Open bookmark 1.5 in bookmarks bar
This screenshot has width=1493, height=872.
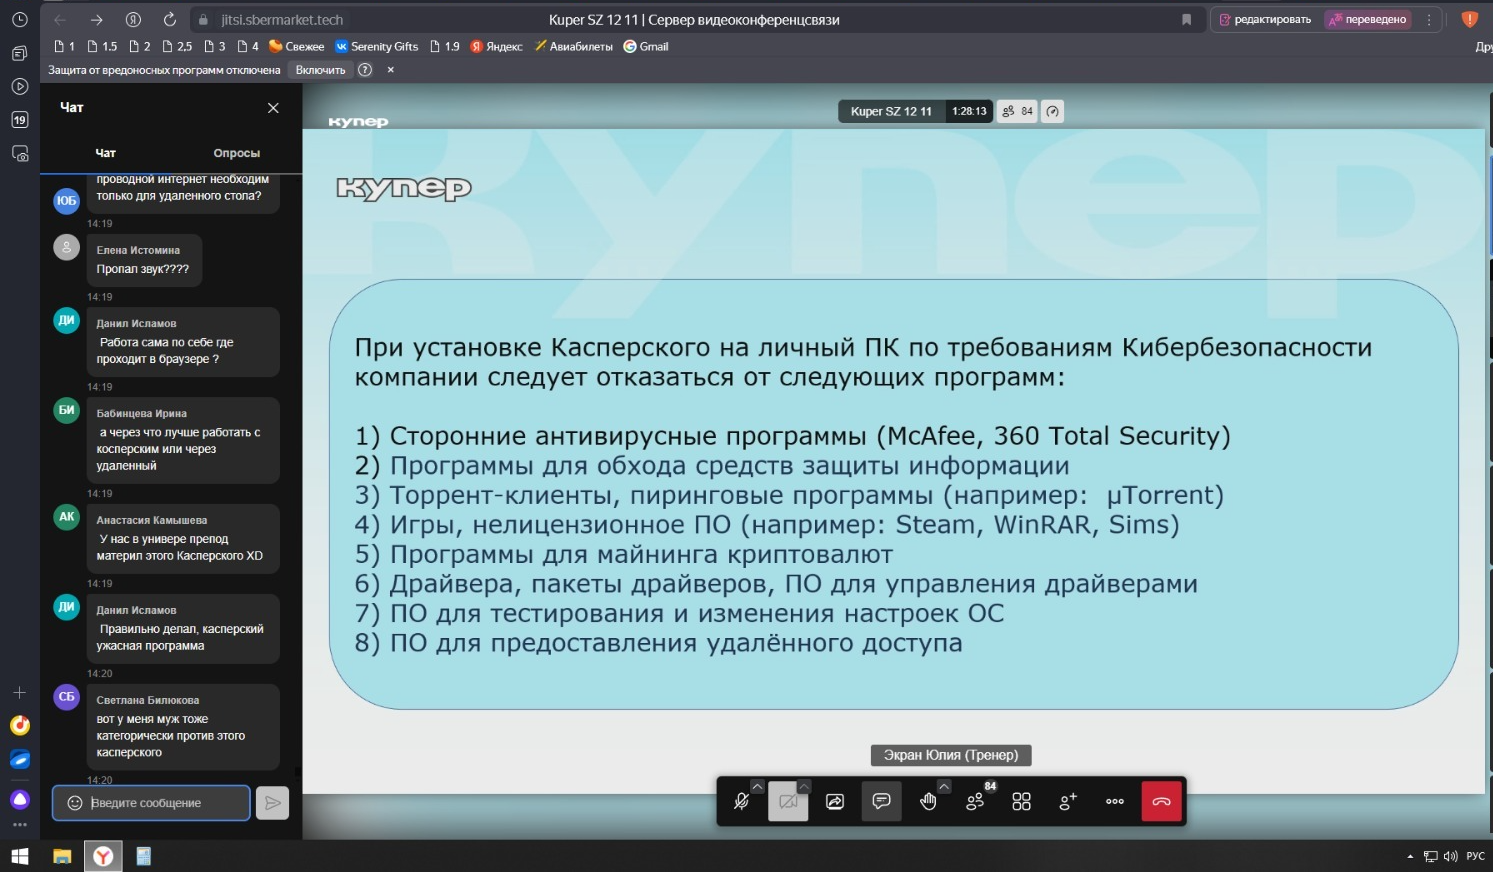coord(102,46)
